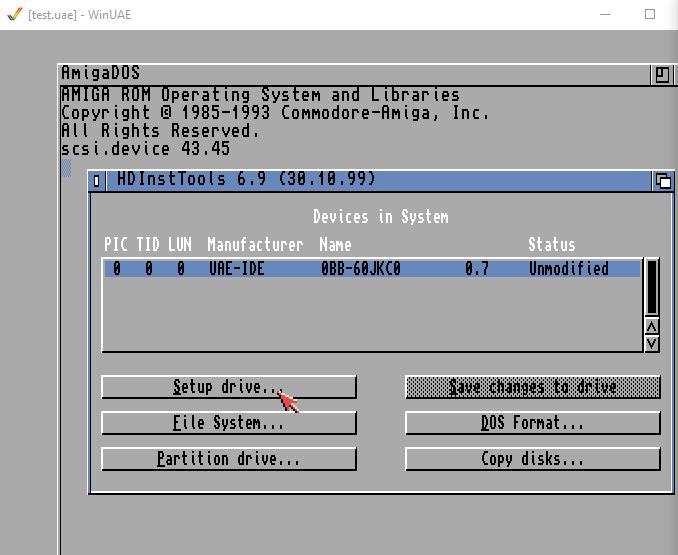
Task: Click the Devices in System heading
Action: 381,217
